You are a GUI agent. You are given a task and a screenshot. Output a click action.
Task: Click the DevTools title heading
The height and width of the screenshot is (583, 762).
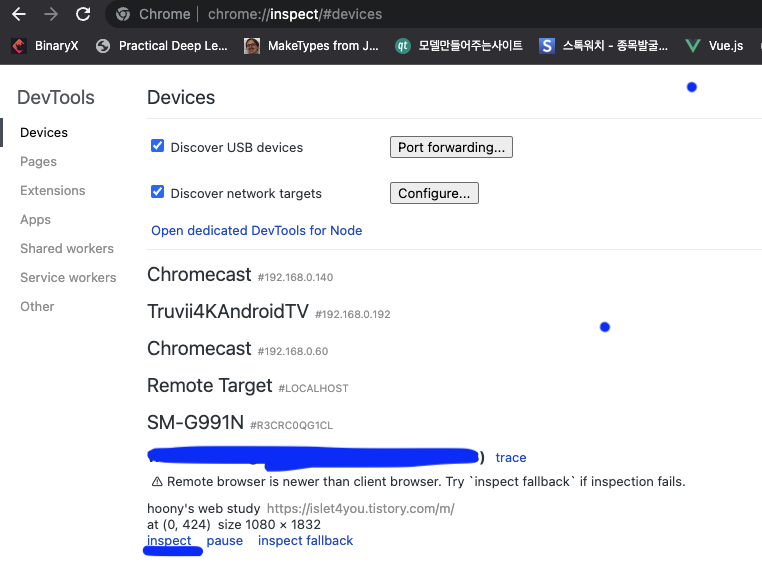pos(56,98)
